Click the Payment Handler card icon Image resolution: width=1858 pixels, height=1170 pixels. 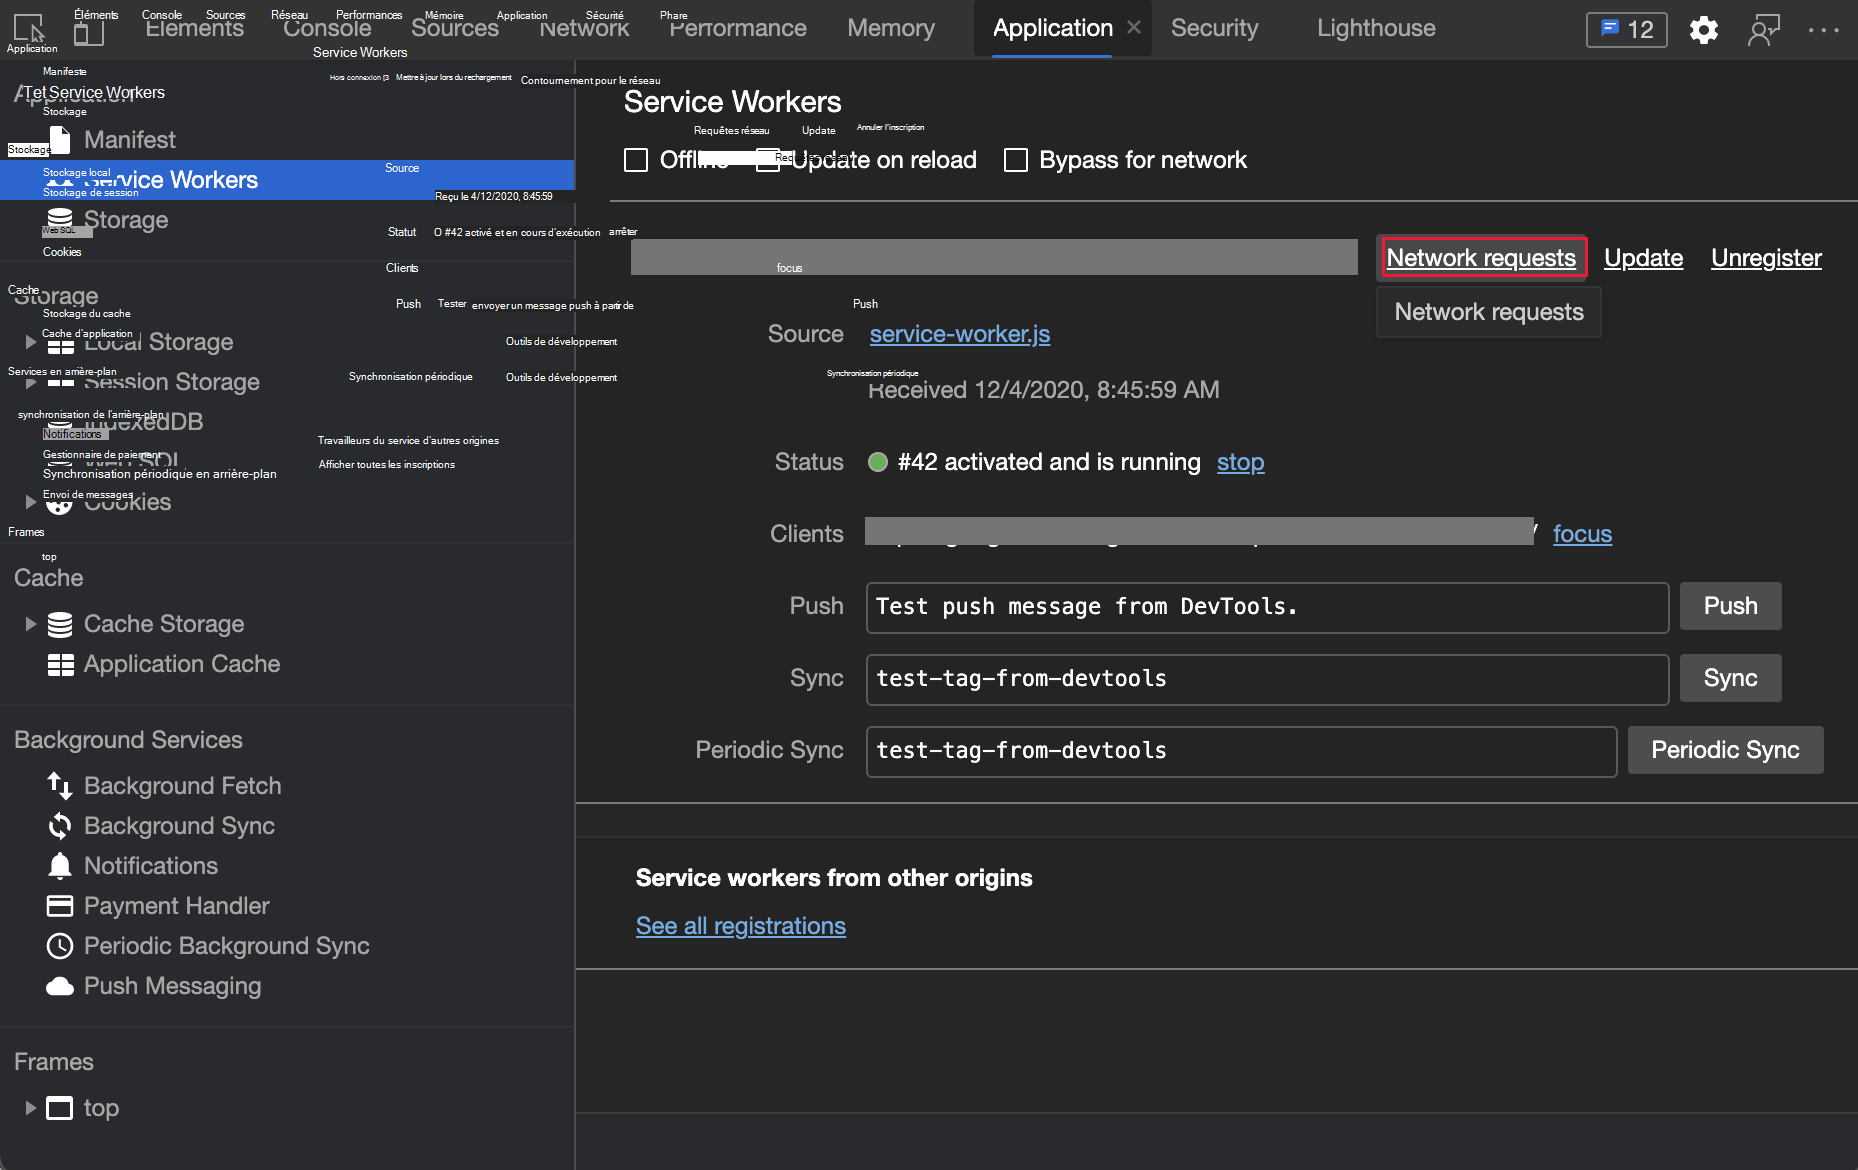[x=60, y=906]
